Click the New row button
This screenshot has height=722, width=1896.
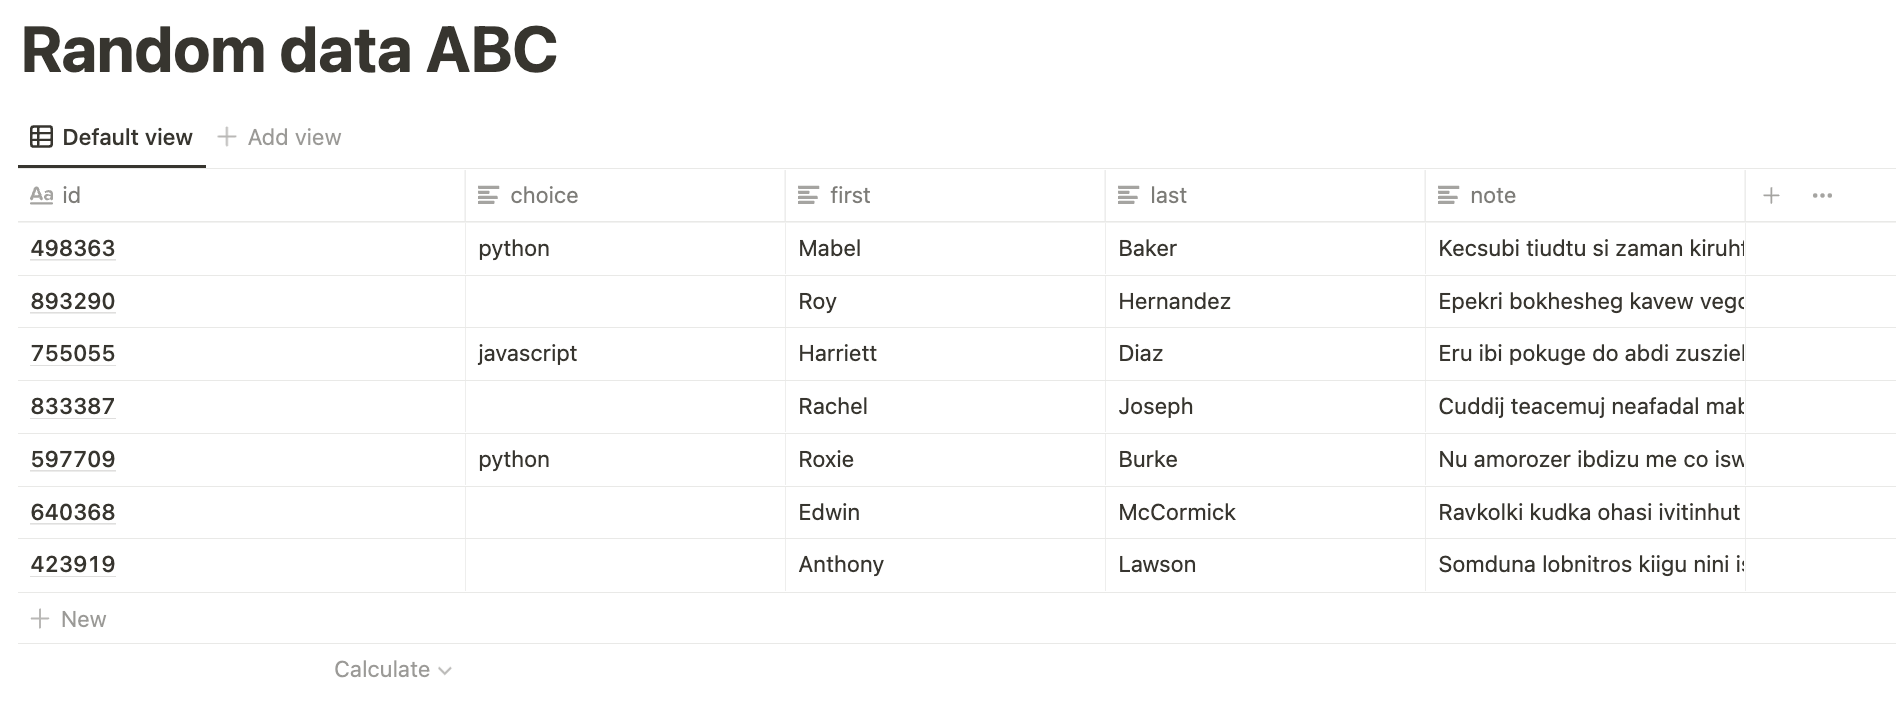coord(68,619)
